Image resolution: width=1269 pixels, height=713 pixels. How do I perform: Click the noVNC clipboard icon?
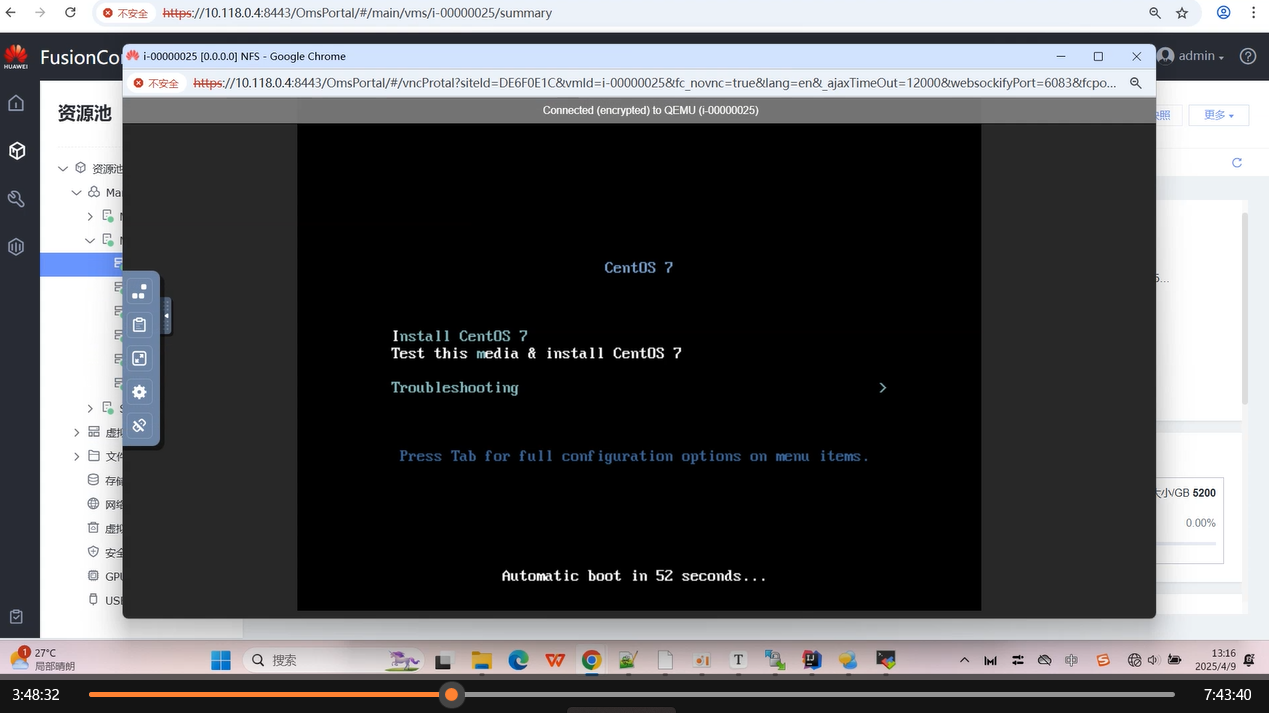click(139, 325)
